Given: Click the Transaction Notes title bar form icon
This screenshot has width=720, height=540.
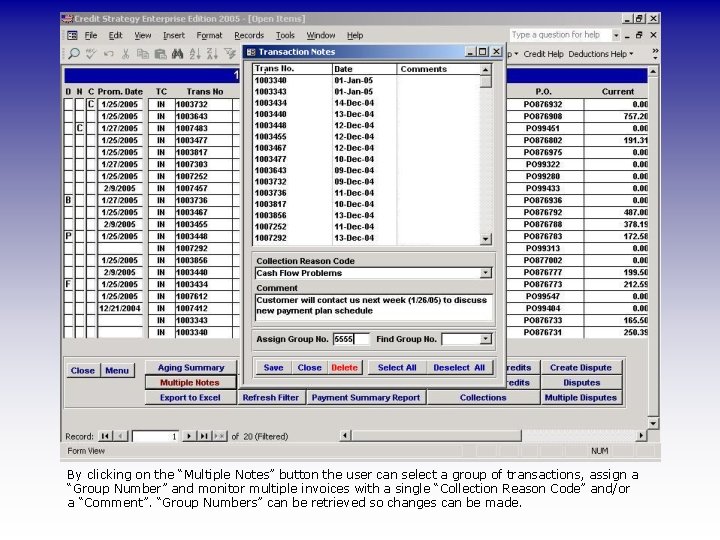Looking at the screenshot, I should (251, 52).
